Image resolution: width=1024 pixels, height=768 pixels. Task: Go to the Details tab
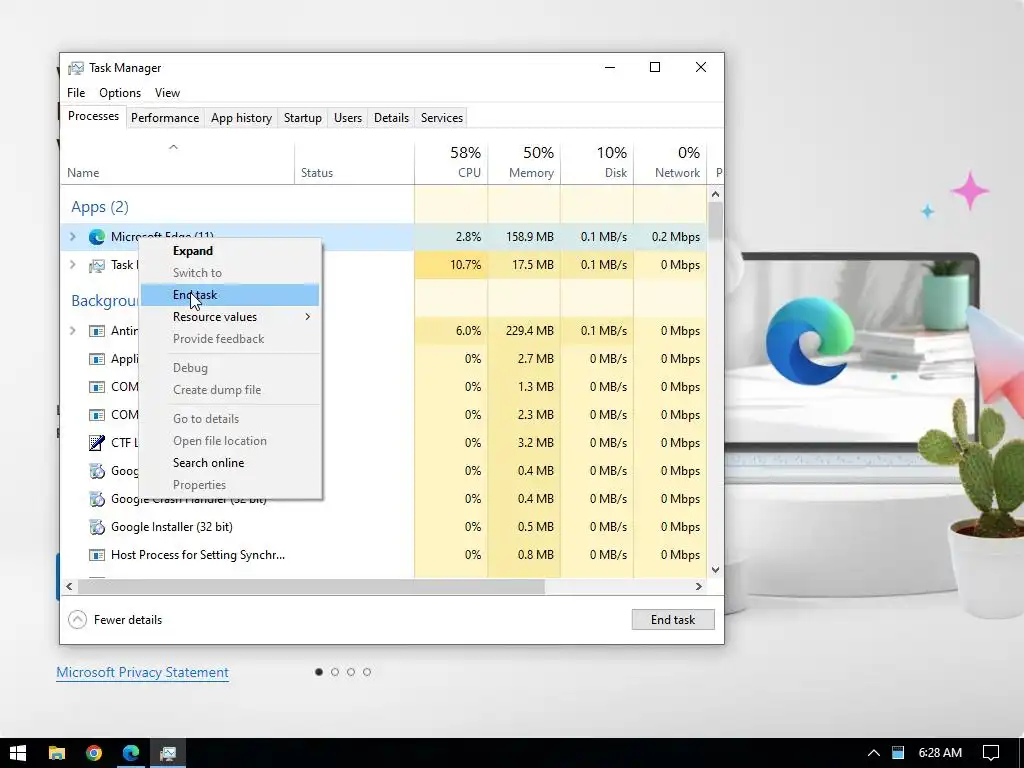[x=391, y=118]
